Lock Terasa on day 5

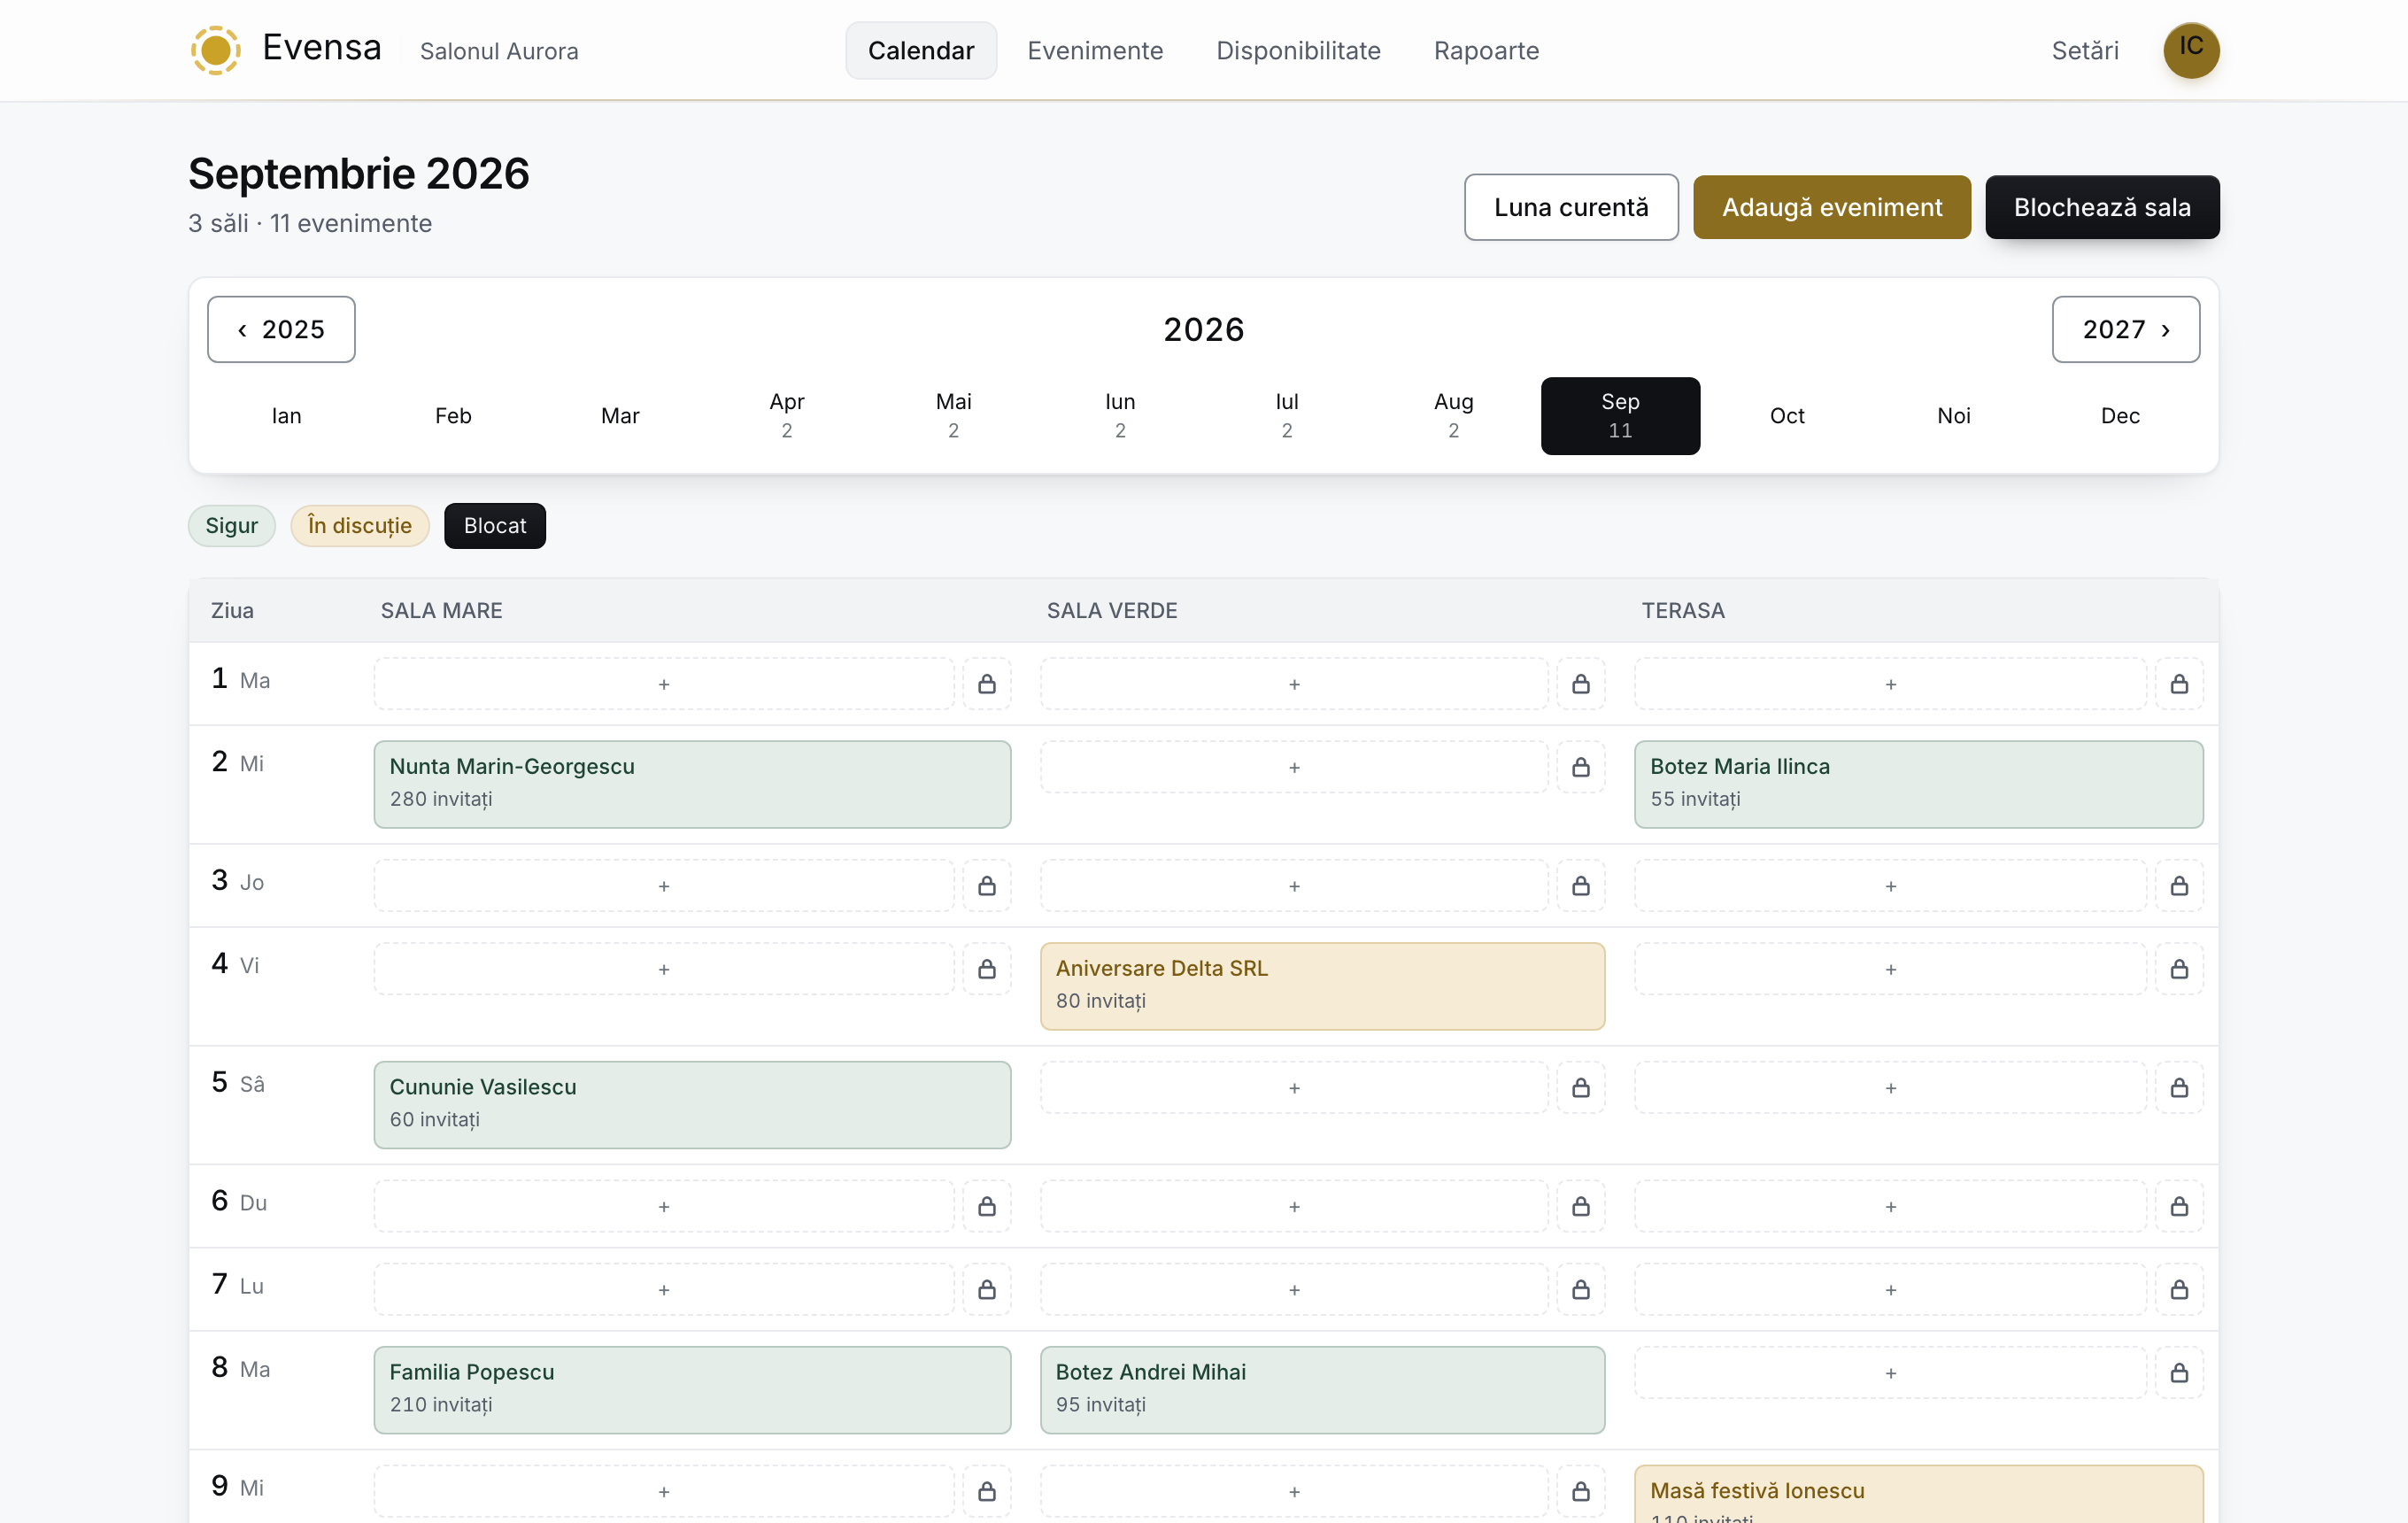2179,1088
